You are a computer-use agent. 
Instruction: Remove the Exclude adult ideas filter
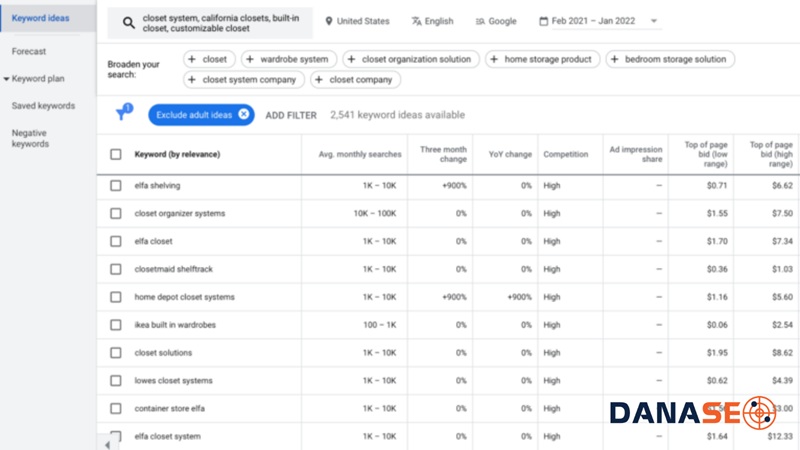244,114
